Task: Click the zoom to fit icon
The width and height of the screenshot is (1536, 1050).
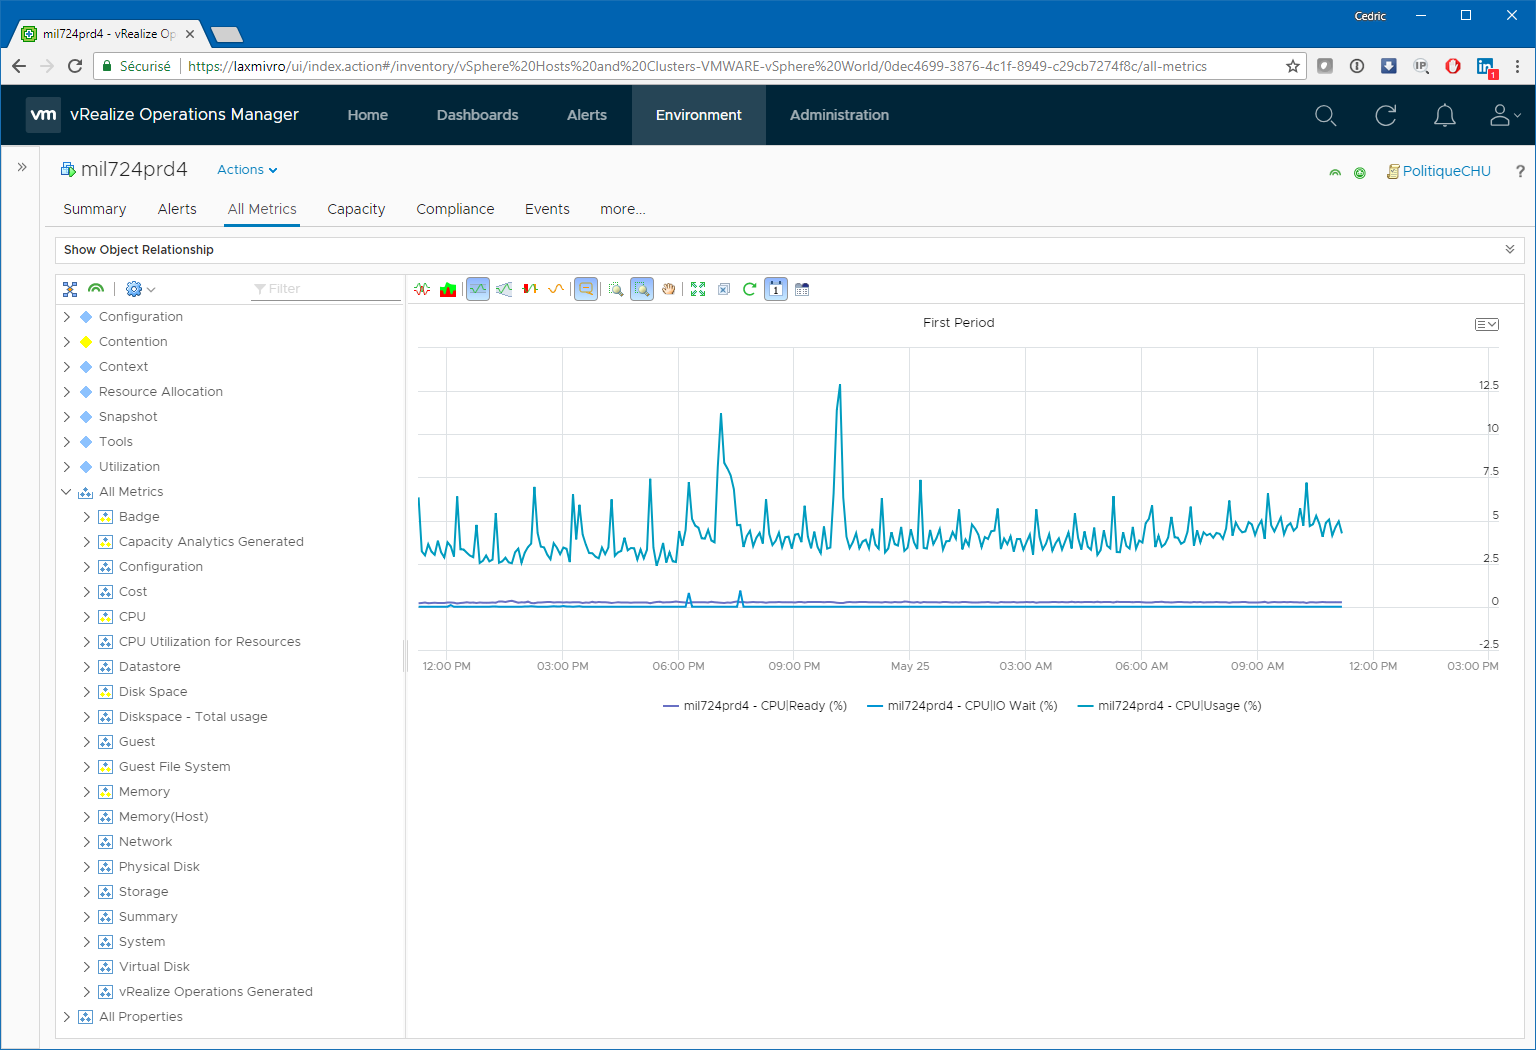Action: (x=698, y=289)
